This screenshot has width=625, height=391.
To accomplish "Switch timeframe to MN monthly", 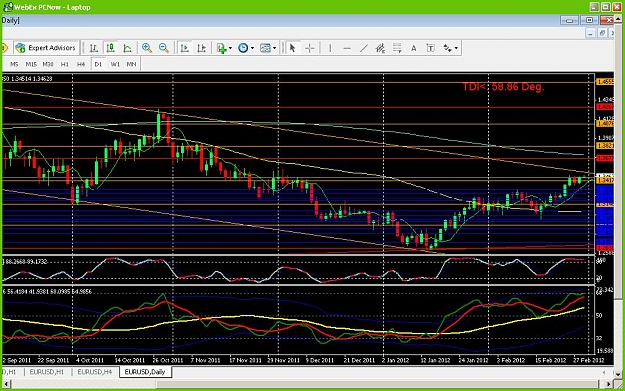I will point(131,64).
